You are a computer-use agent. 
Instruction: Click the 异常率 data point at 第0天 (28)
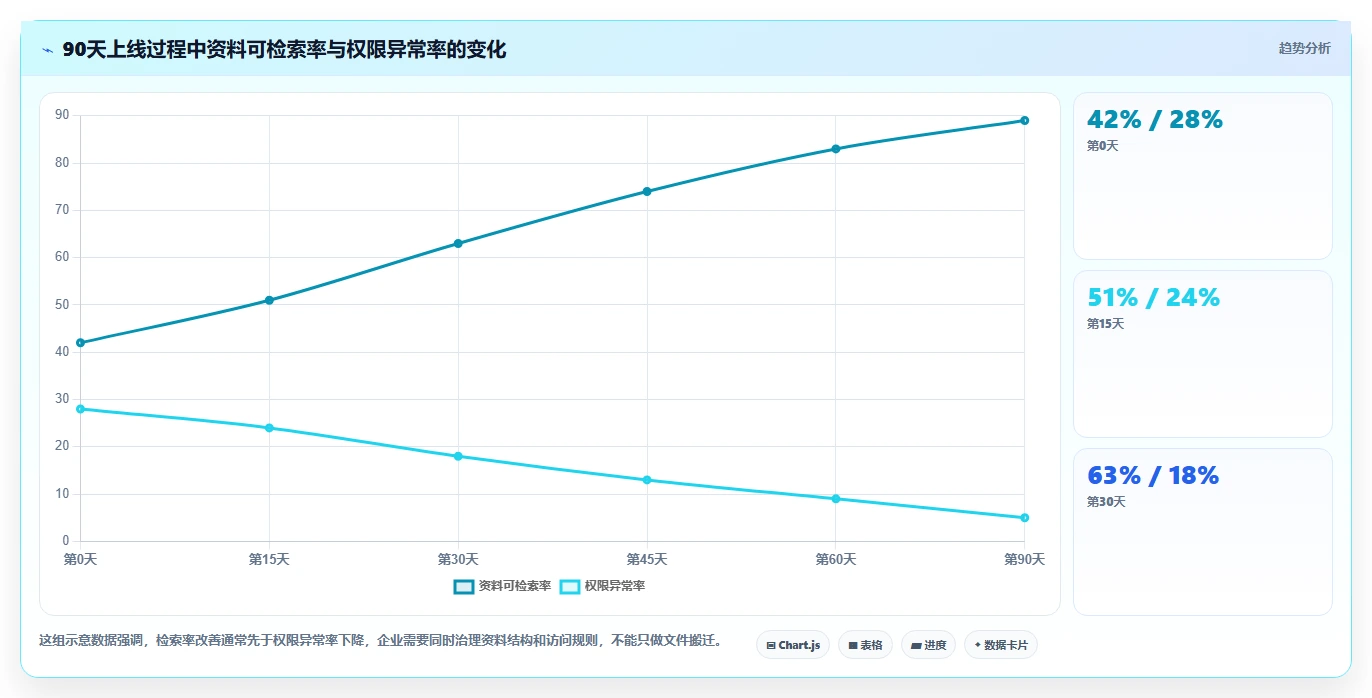(80, 409)
